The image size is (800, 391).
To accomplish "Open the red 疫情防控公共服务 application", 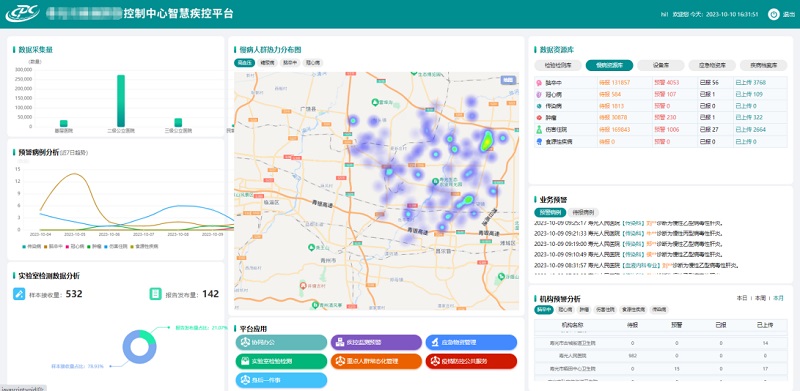I will tap(471, 361).
